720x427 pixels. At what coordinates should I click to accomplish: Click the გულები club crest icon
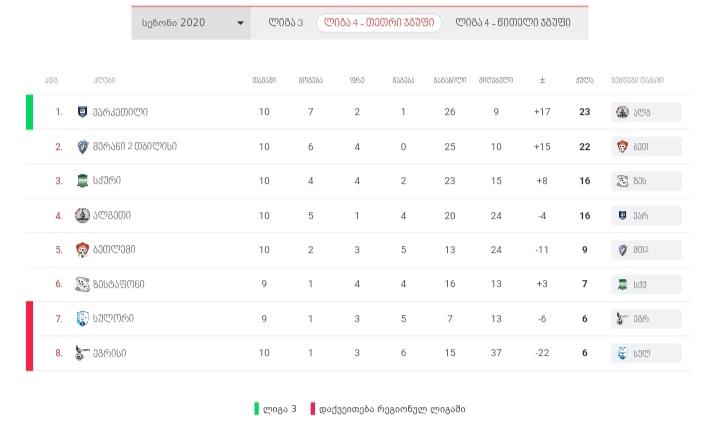82,250
